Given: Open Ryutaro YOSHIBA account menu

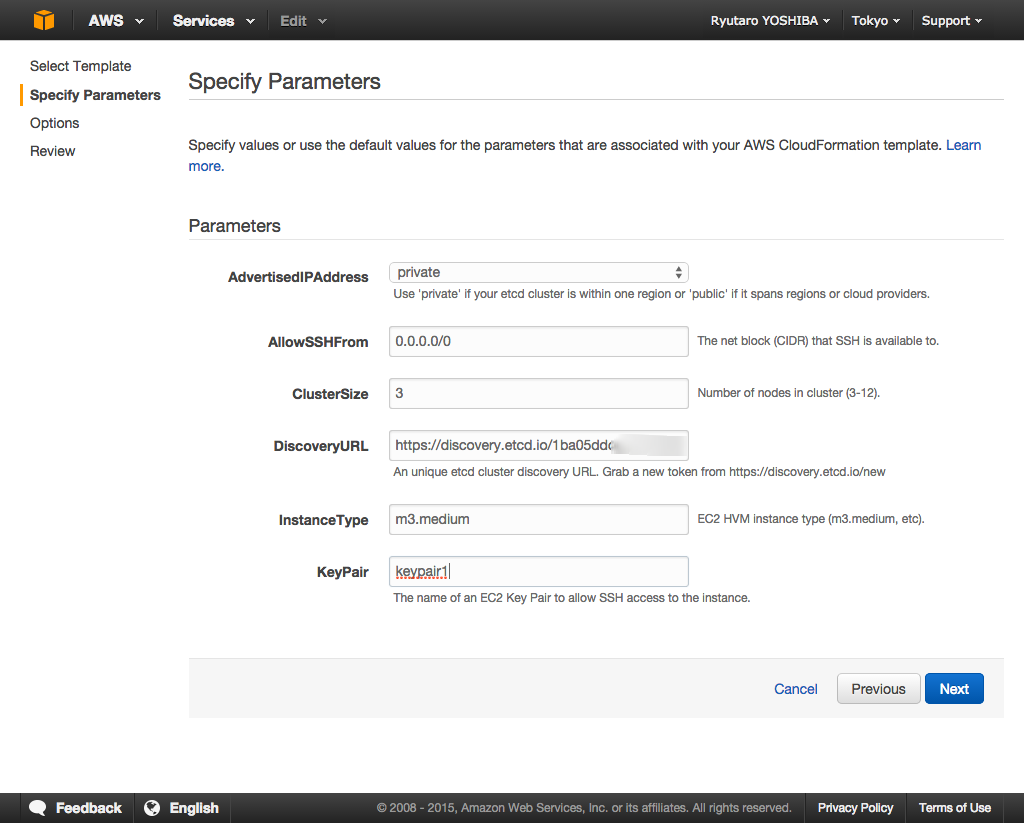Looking at the screenshot, I should [x=770, y=21].
